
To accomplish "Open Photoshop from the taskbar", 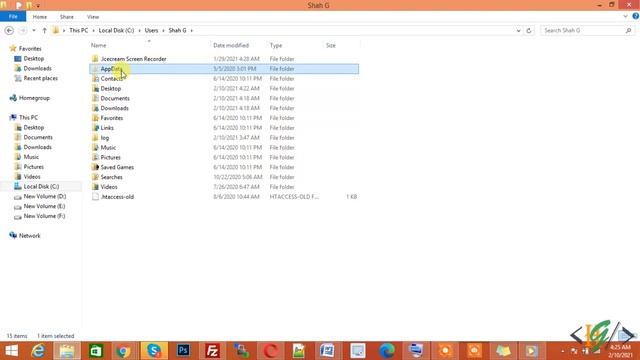I will click(x=183, y=351).
